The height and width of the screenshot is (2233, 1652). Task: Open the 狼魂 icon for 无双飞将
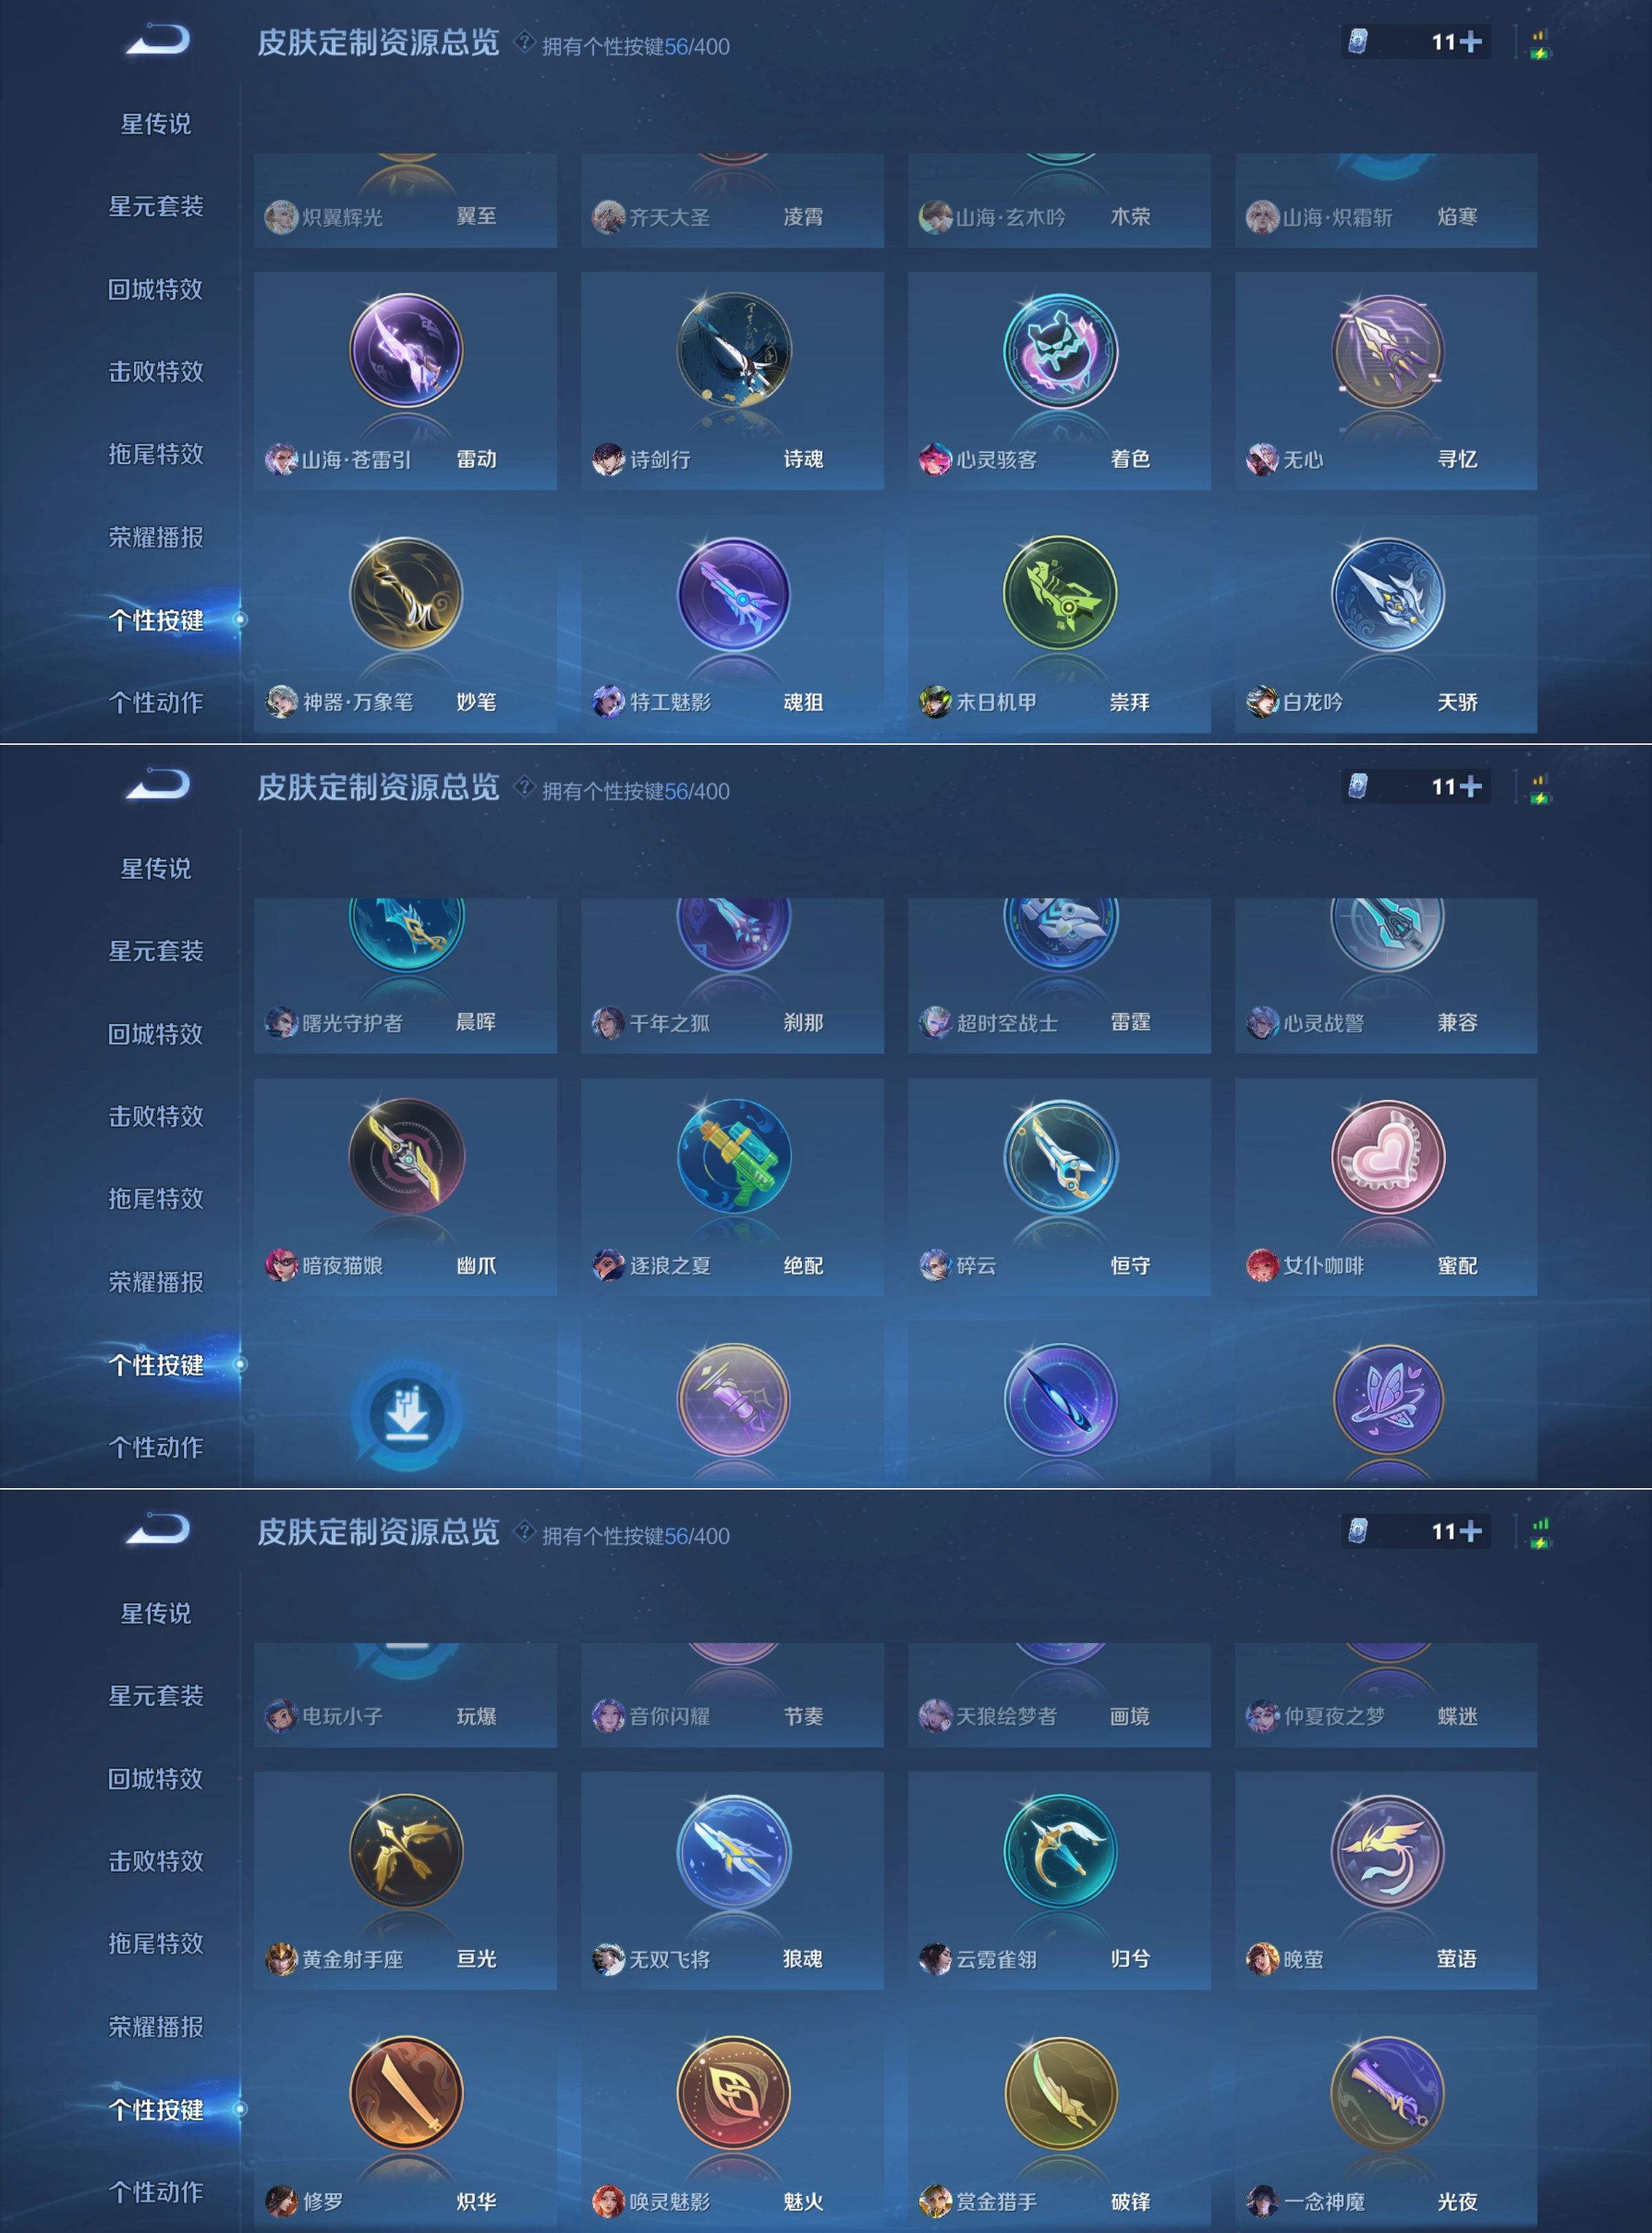[x=733, y=1850]
